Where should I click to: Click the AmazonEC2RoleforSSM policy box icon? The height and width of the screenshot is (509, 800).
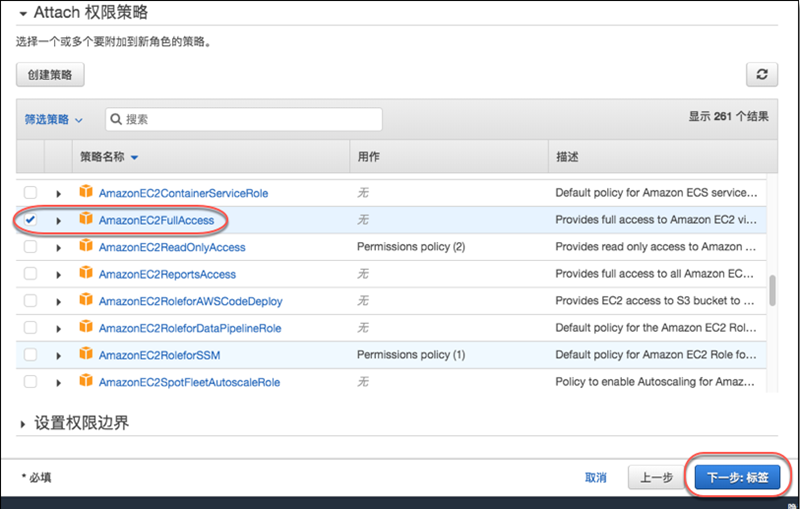[x=86, y=355]
